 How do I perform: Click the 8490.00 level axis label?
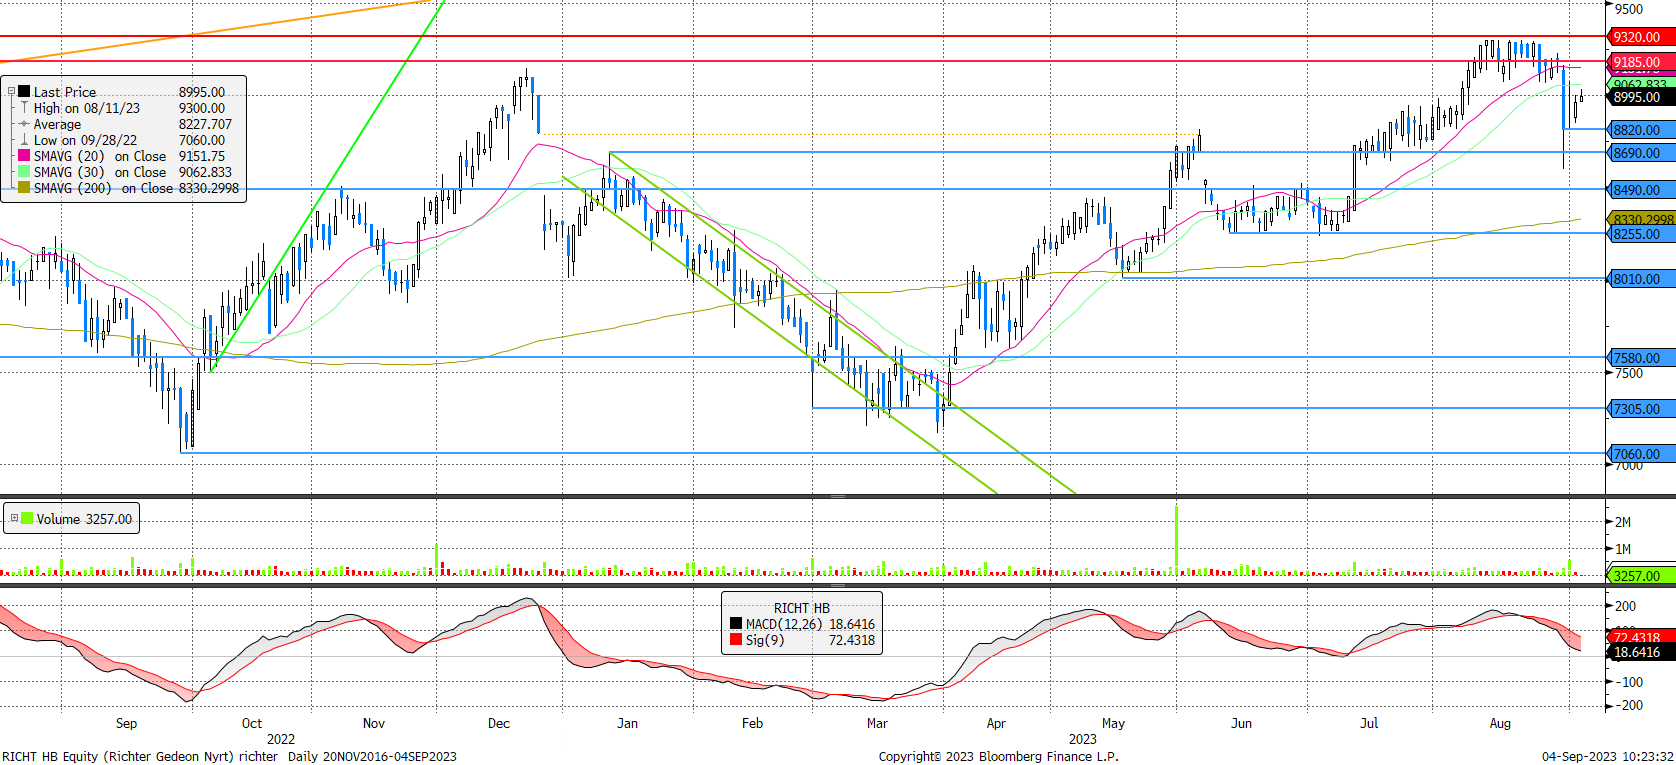1639,190
